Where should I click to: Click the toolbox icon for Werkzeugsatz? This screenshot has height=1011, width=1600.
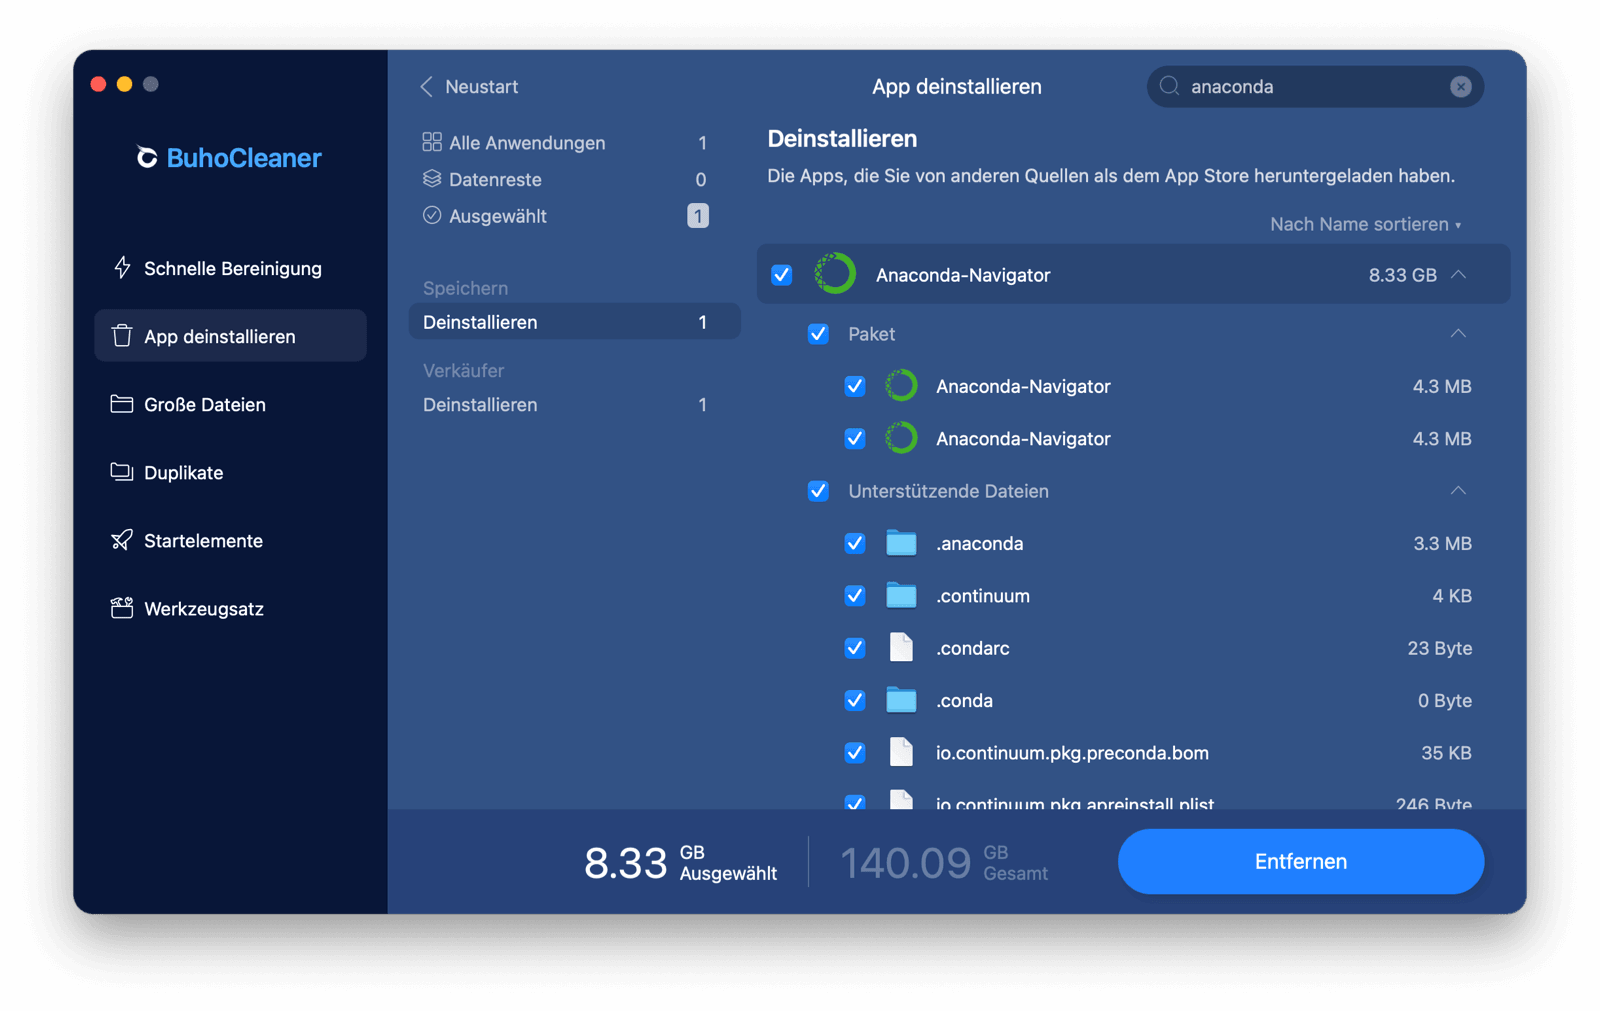[122, 607]
